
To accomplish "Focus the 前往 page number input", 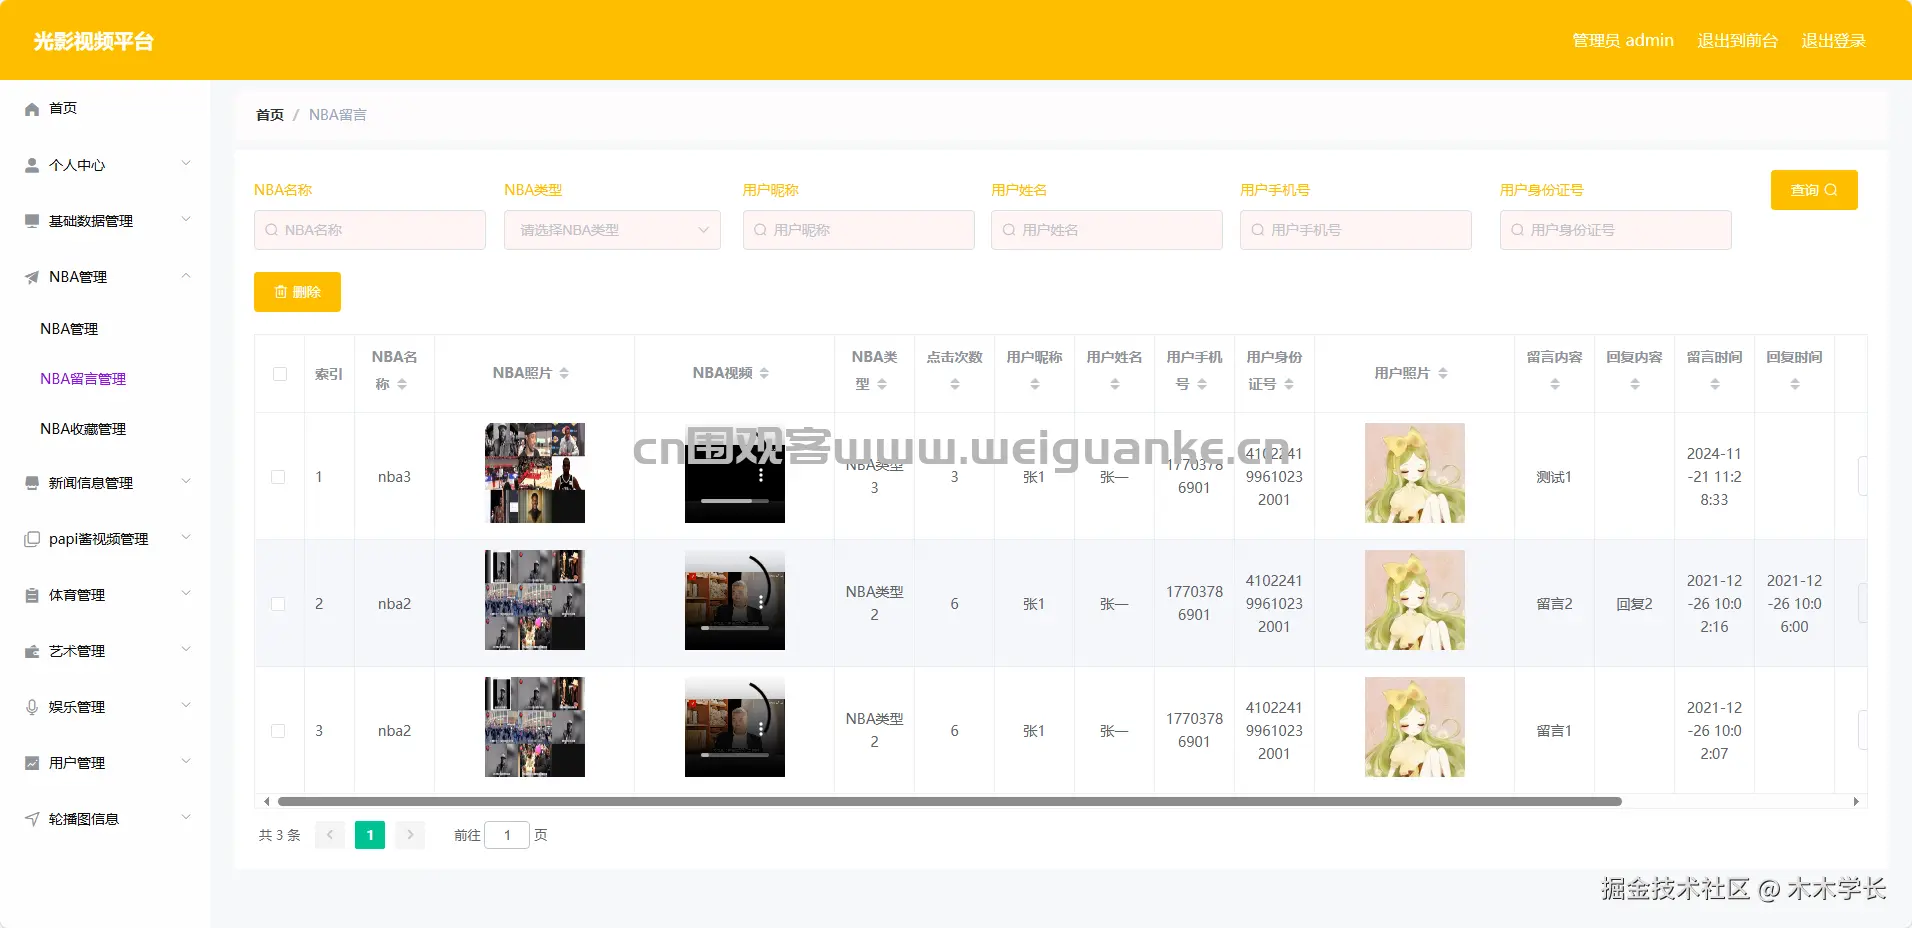I will coord(507,835).
